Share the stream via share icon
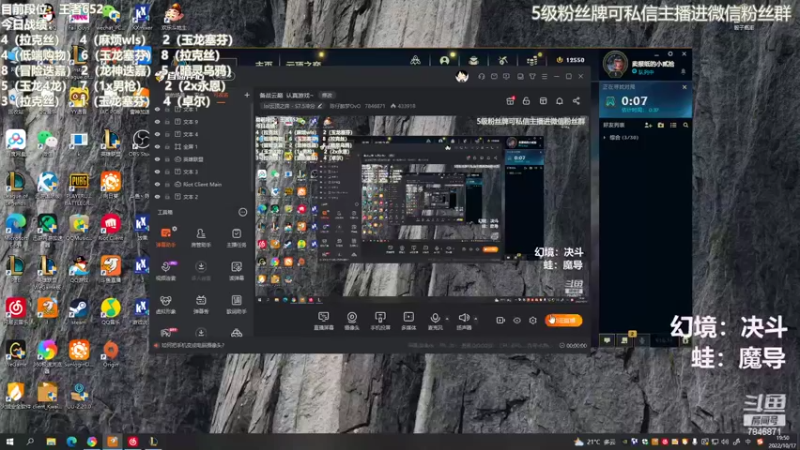 pyautogui.click(x=576, y=101)
